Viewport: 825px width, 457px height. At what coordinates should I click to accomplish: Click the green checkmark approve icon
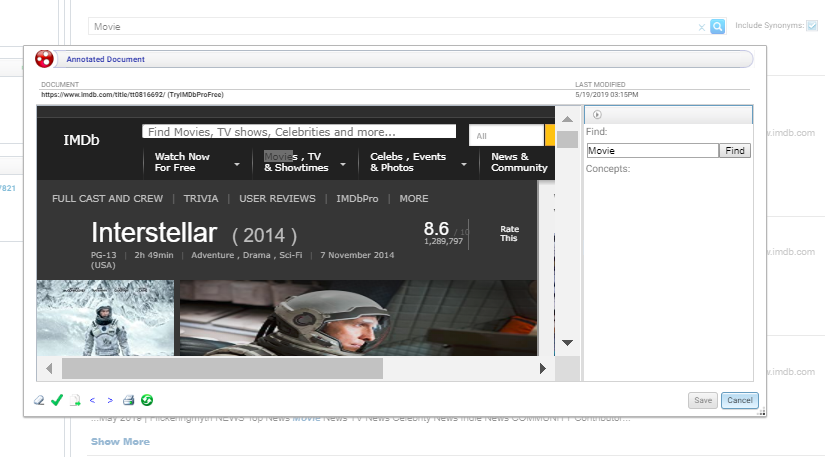57,400
